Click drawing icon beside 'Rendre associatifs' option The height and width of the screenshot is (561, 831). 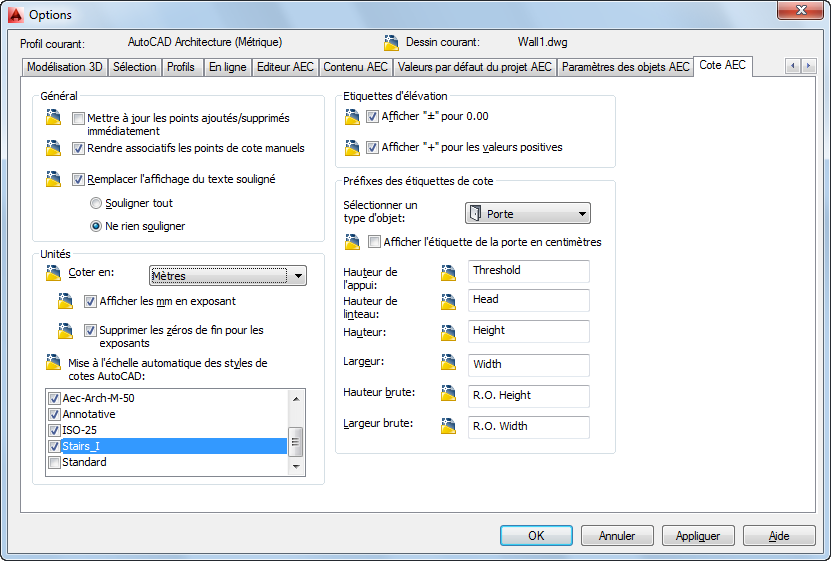click(x=53, y=148)
